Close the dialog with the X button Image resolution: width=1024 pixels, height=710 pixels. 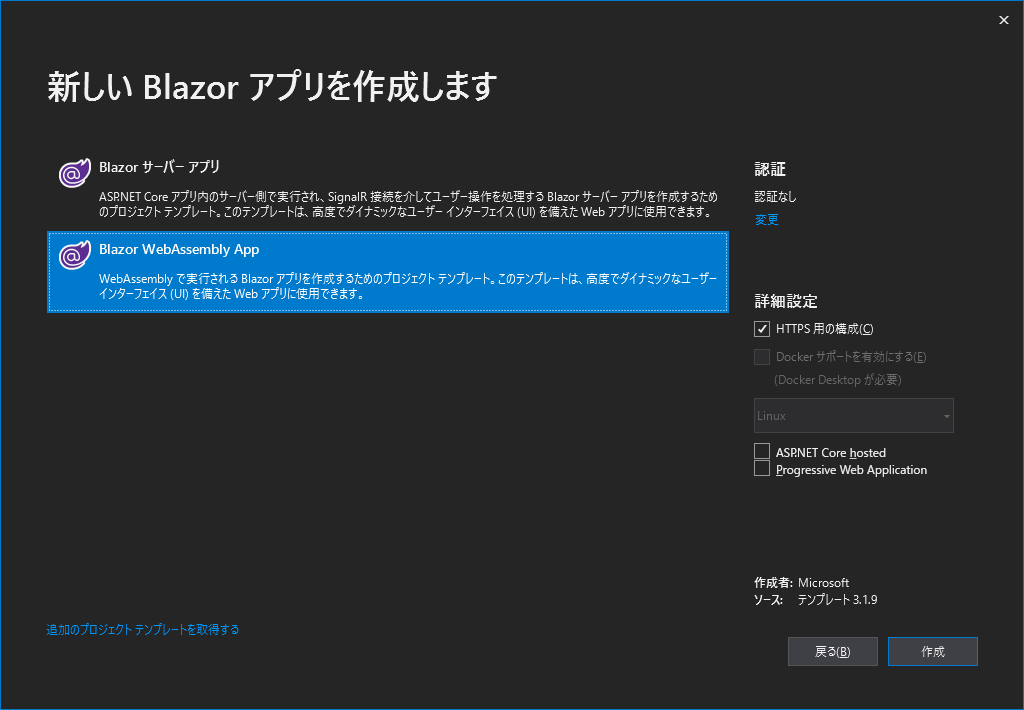tap(1004, 20)
